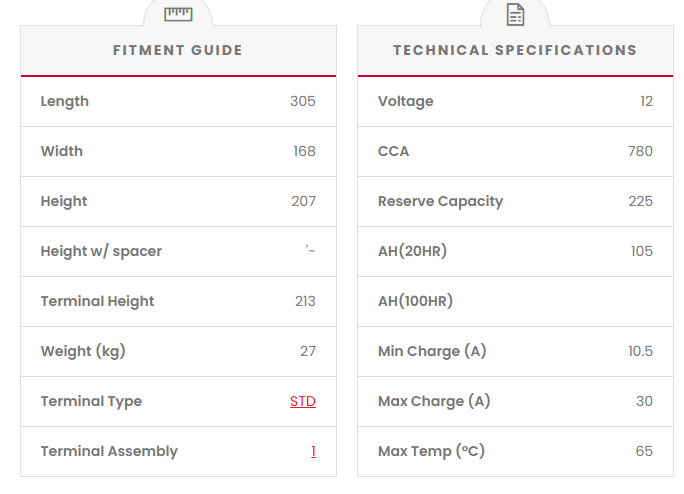The image size is (684, 494).
Task: Open the STD terminal type link
Action: pyautogui.click(x=303, y=401)
